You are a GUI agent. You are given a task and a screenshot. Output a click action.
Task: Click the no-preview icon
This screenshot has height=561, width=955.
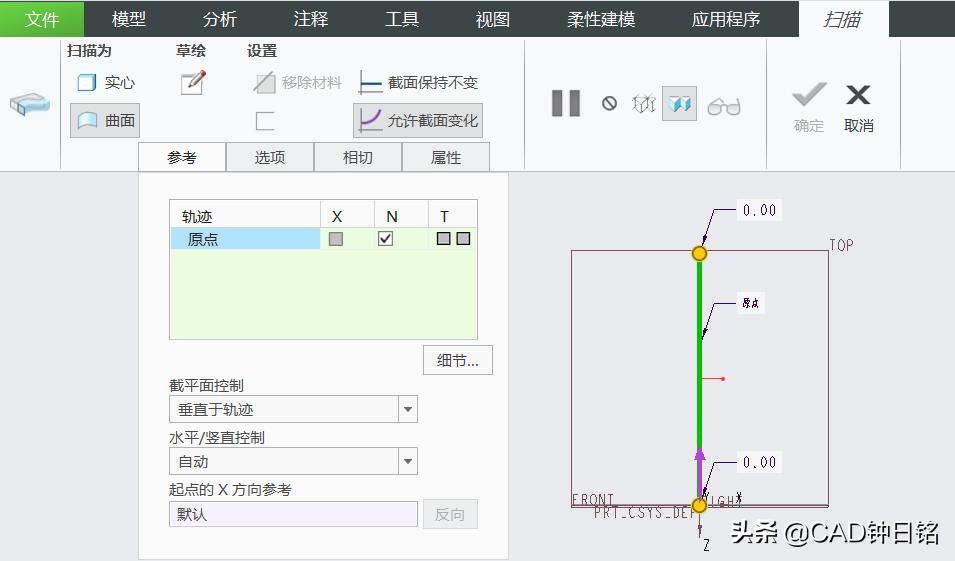[x=609, y=104]
